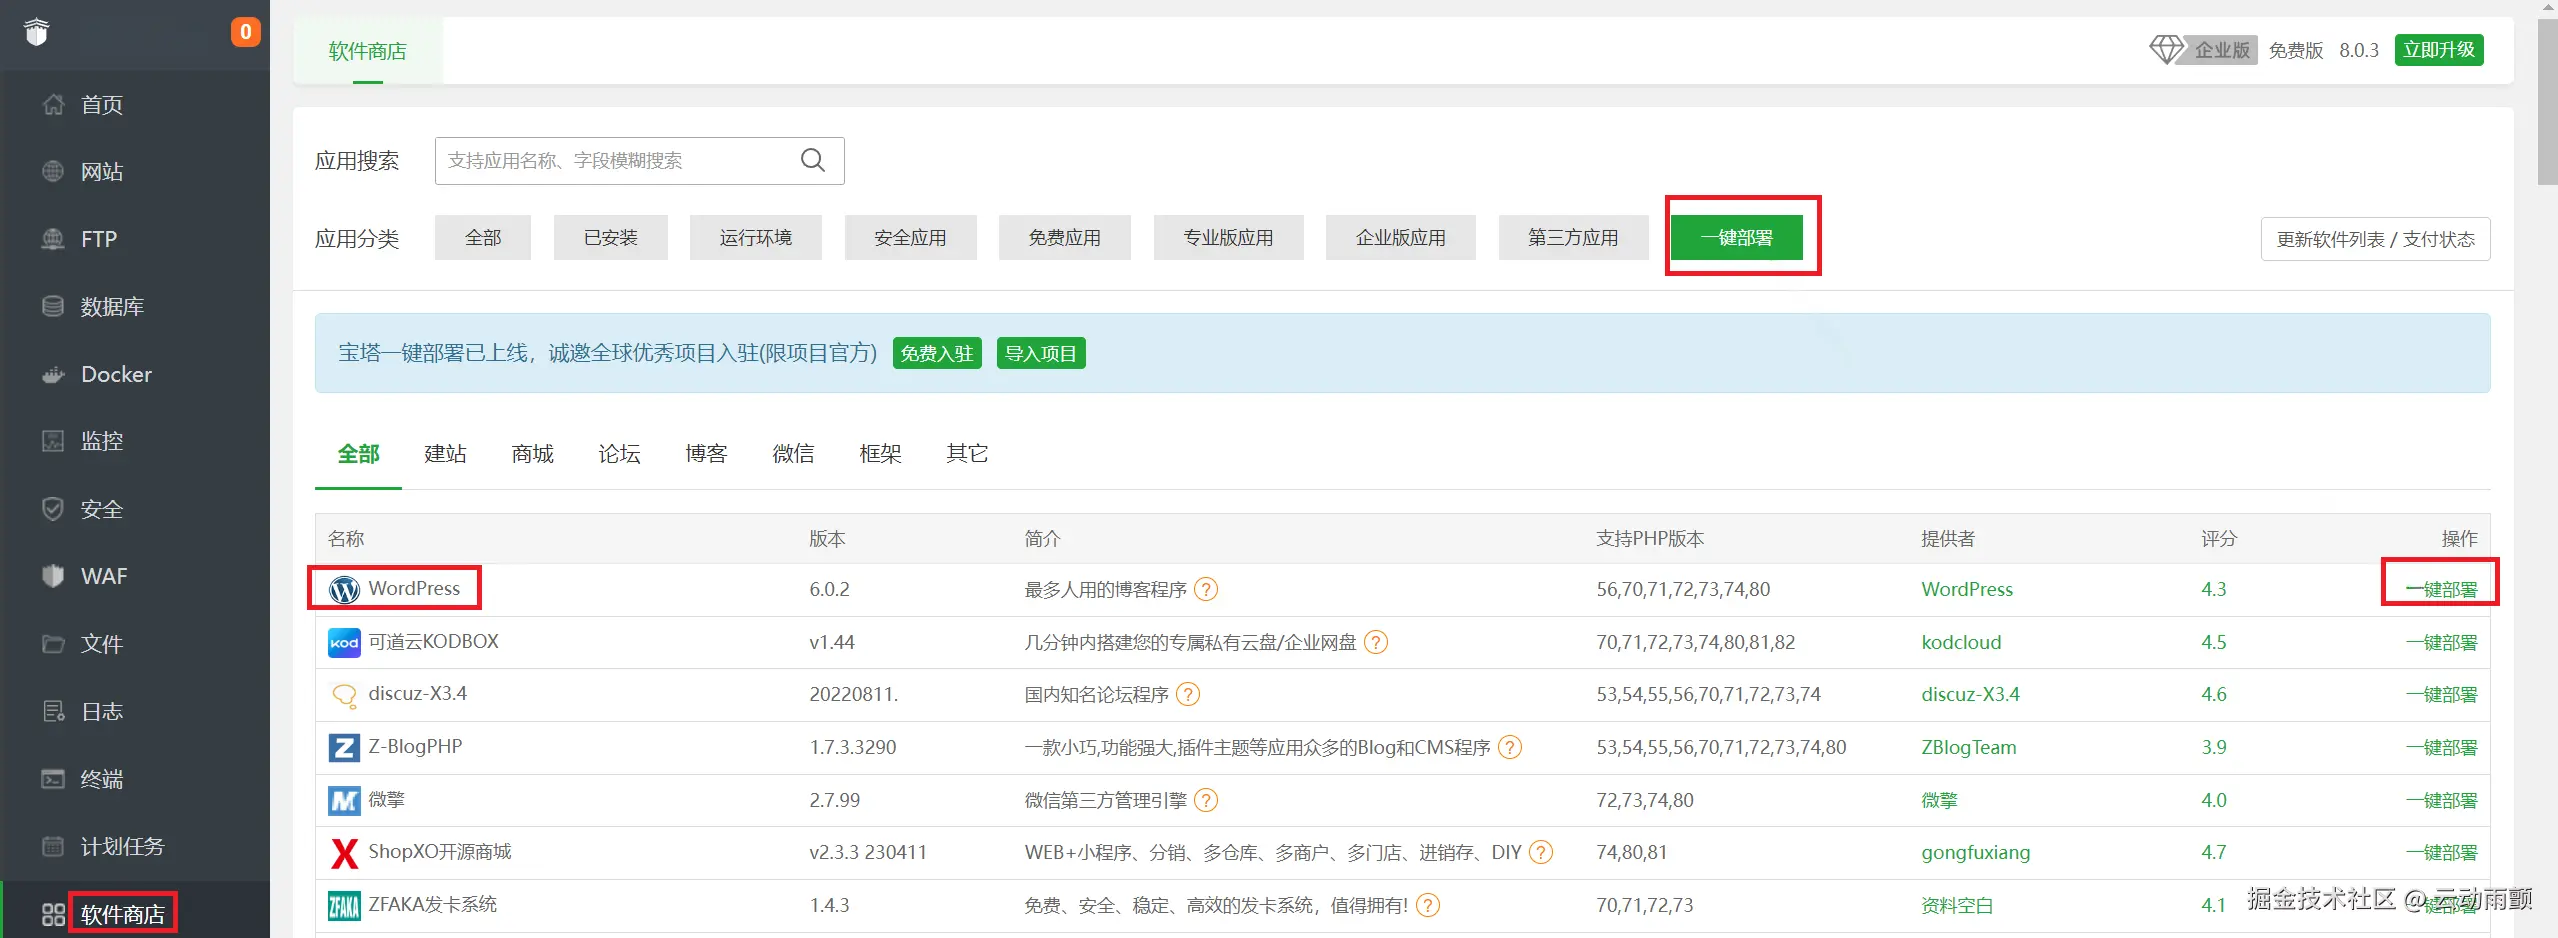Viewport: 2558px width, 938px height.
Task: Filter apps by 专业版应用 category
Action: (x=1229, y=238)
